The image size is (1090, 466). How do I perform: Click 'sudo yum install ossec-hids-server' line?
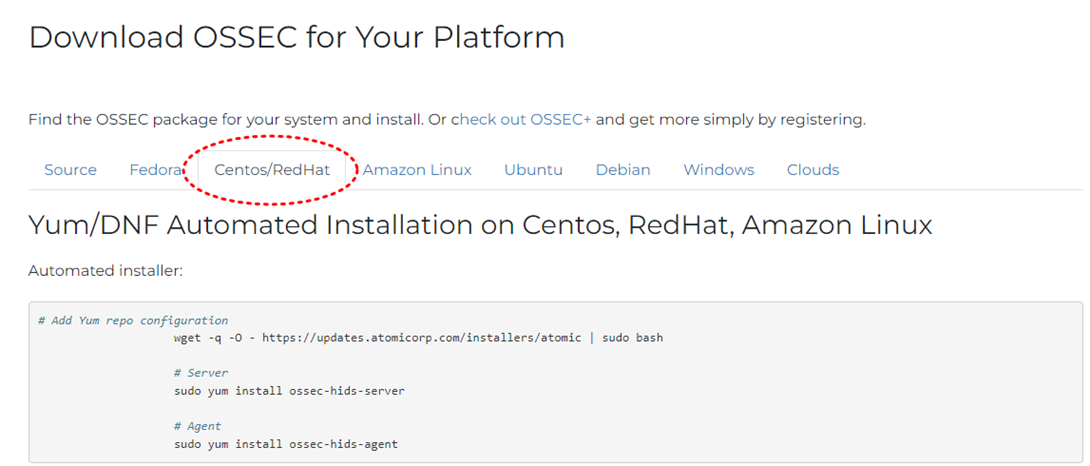(289, 391)
